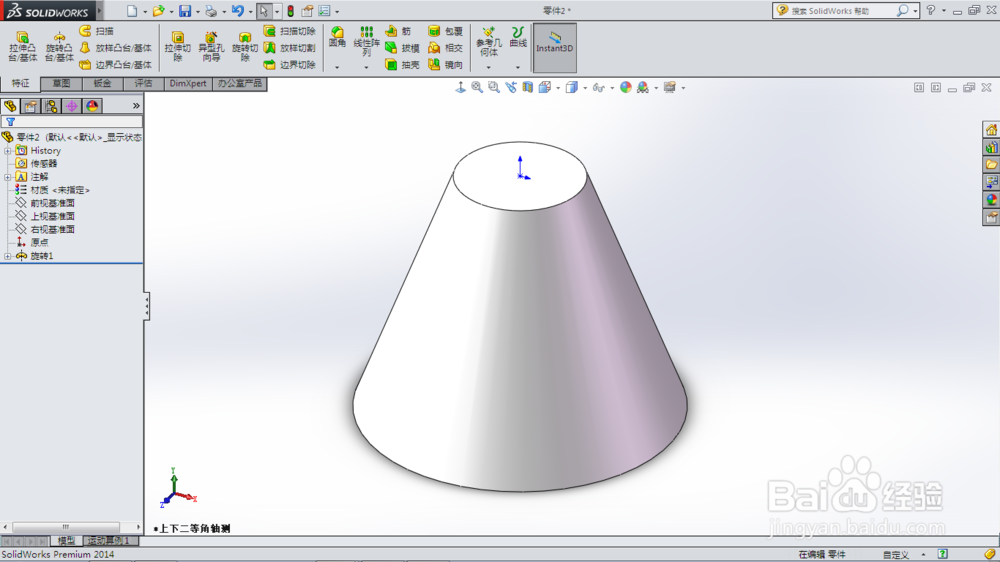Open the DisplayManager panel tab
The image size is (1000, 562).
pos(92,106)
